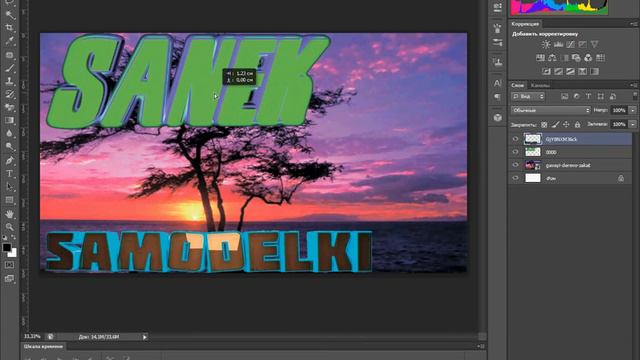This screenshot has height=360, width=640.
Task: Select the Шкала времени timeline tab
Action: 44,347
